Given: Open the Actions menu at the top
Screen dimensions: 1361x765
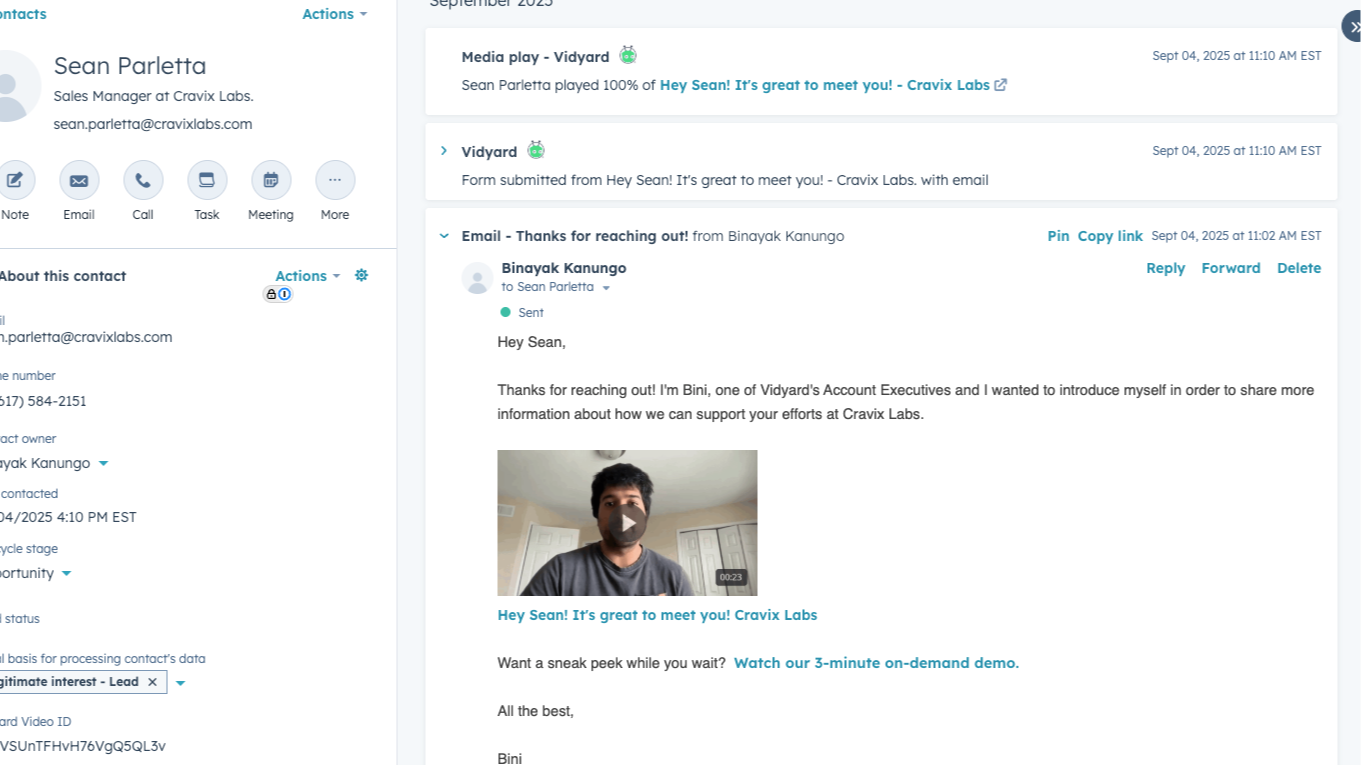Looking at the screenshot, I should (x=333, y=14).
